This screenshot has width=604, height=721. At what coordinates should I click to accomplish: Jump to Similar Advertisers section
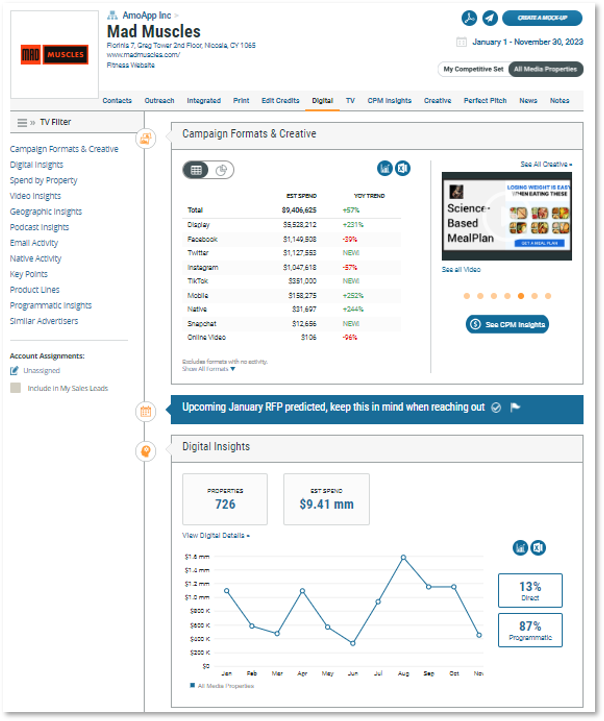[x=44, y=321]
